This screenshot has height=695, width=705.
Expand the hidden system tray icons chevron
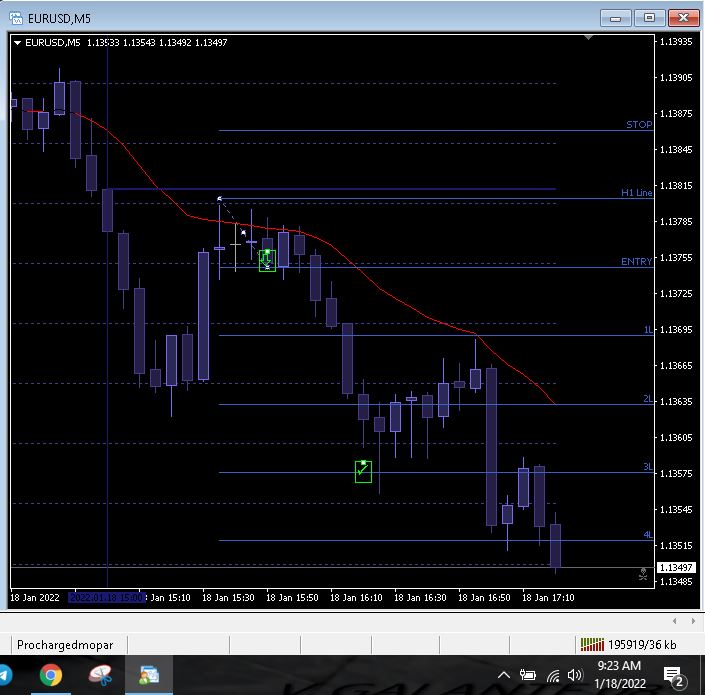point(504,675)
